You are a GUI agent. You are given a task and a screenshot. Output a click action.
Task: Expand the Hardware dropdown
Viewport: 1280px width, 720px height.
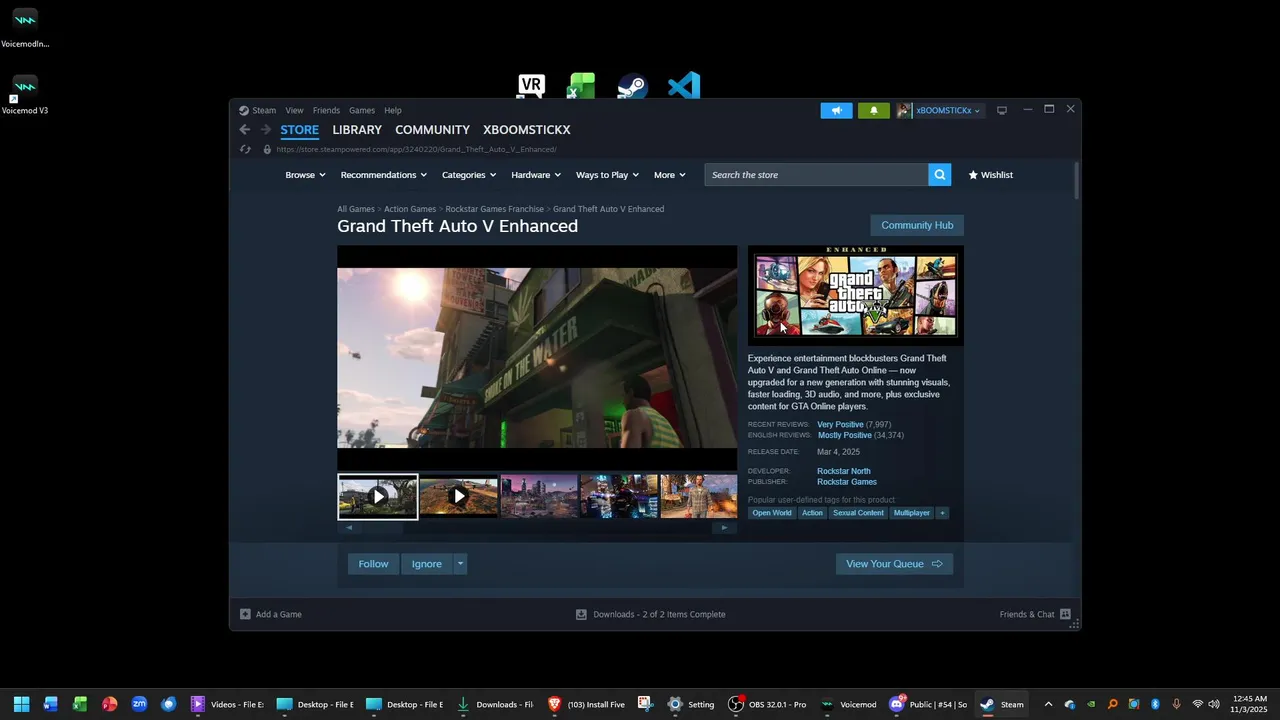536,175
